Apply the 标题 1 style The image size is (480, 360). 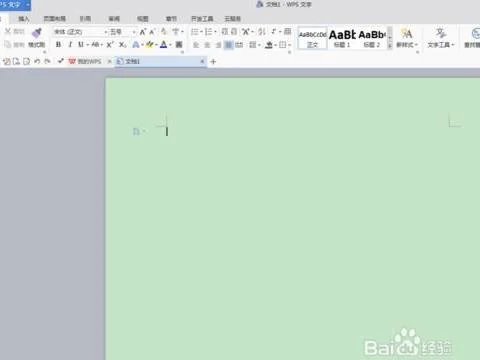pyautogui.click(x=342, y=38)
